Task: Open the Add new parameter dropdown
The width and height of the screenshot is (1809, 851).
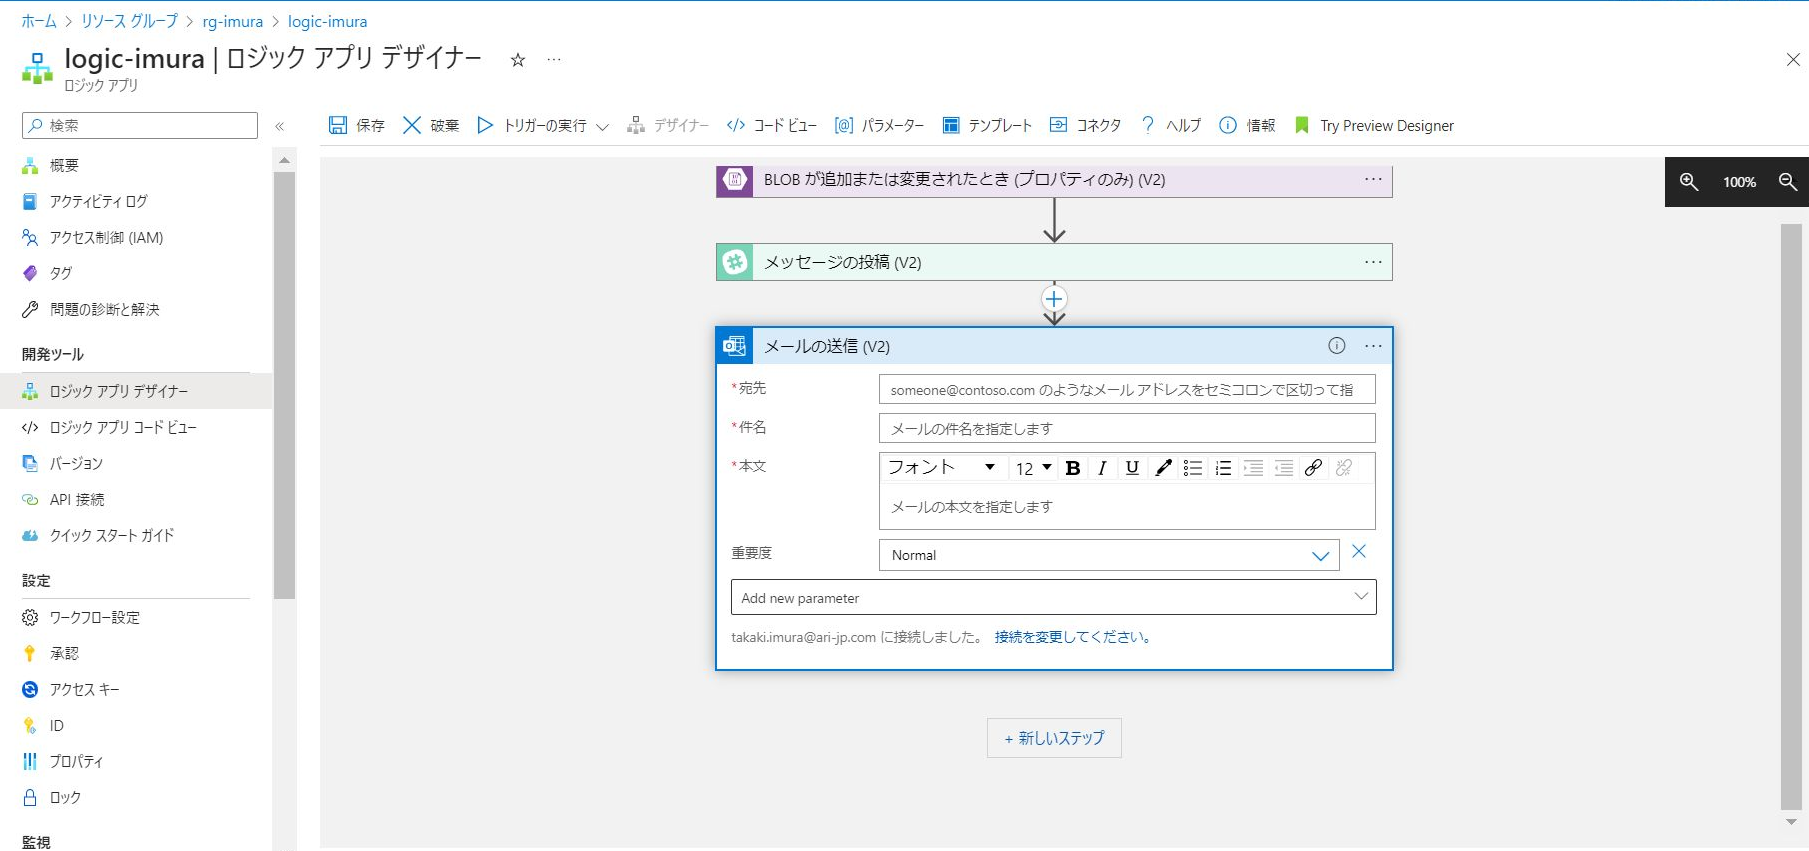Action: [x=1054, y=597]
